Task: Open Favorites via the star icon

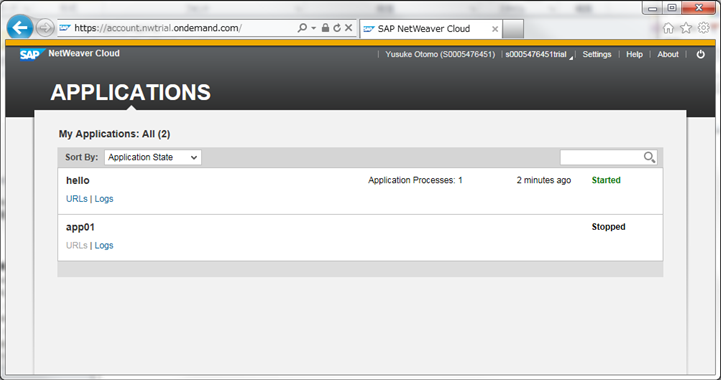Action: (686, 28)
